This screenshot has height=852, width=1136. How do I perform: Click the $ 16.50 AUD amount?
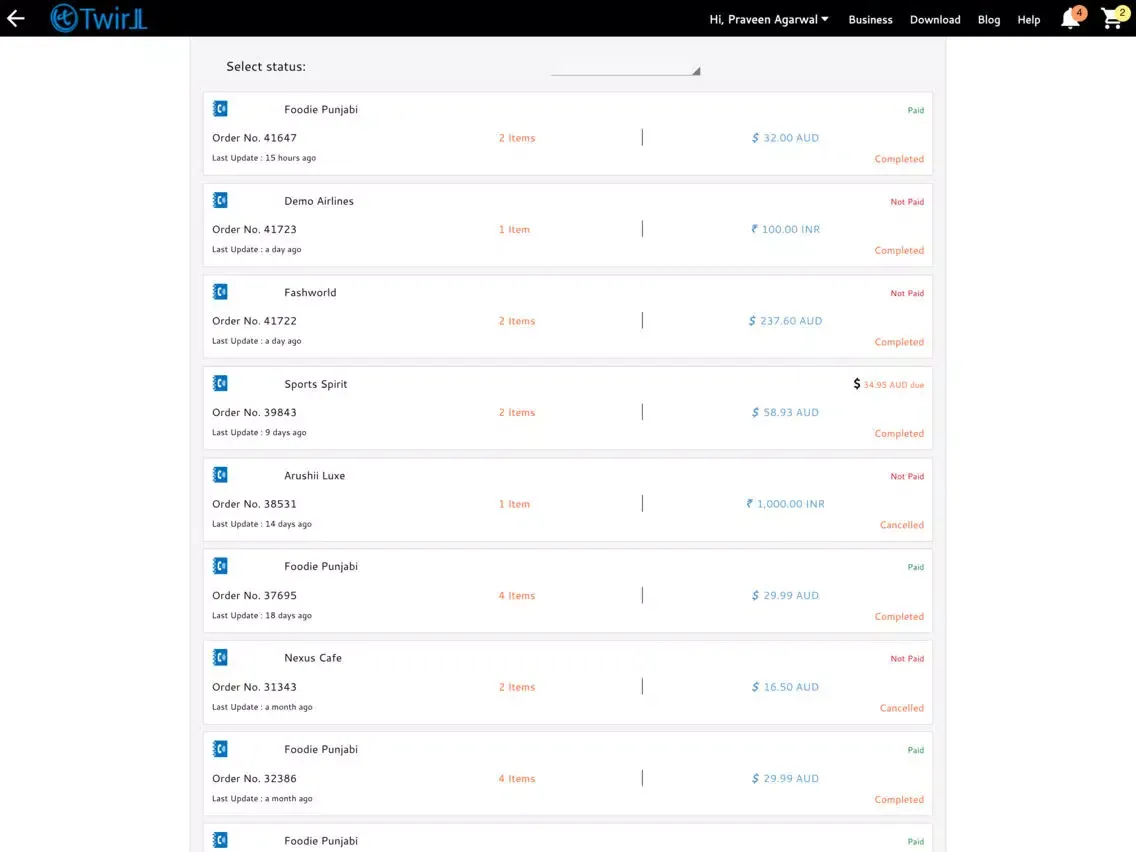click(785, 687)
